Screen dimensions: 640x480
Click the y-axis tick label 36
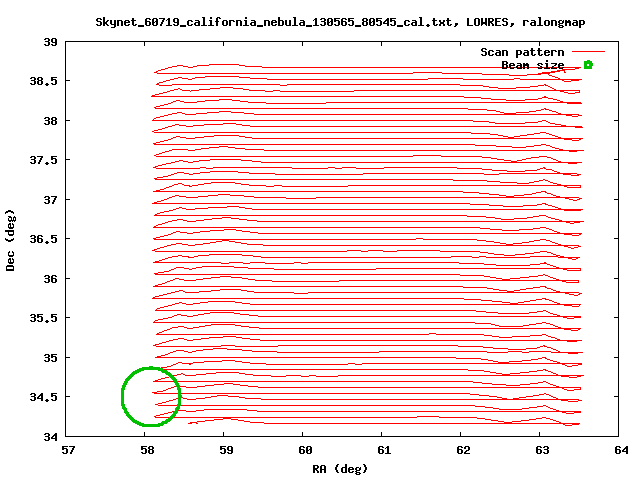tap(51, 279)
